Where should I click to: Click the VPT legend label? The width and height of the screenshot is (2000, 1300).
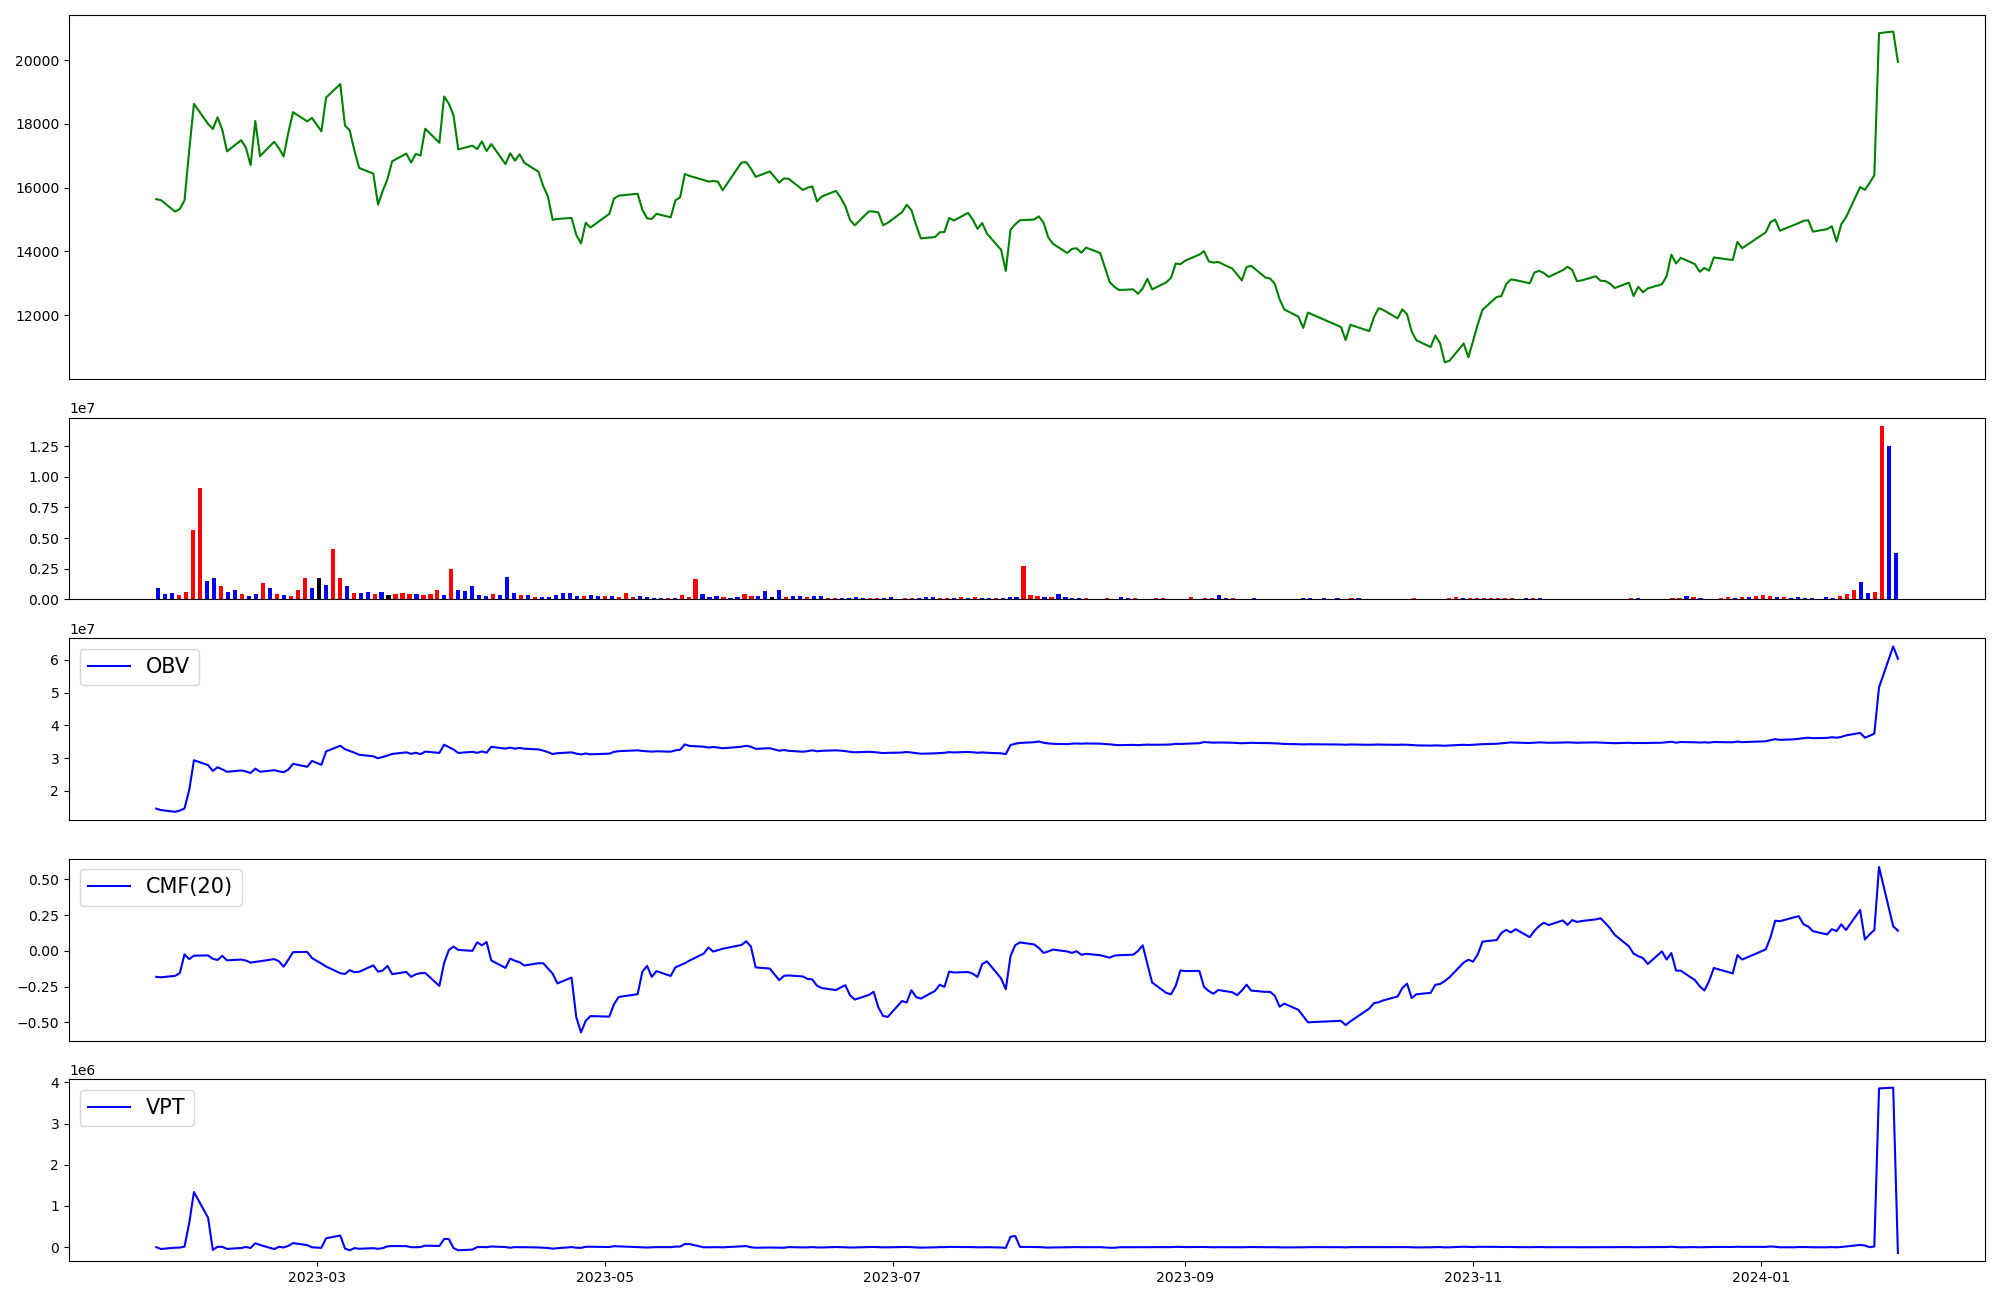pos(165,1107)
